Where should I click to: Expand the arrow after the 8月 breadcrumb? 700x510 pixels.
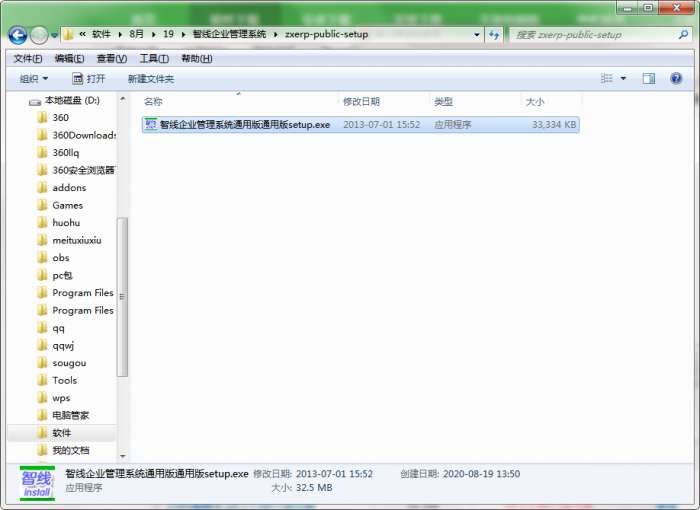tap(154, 34)
